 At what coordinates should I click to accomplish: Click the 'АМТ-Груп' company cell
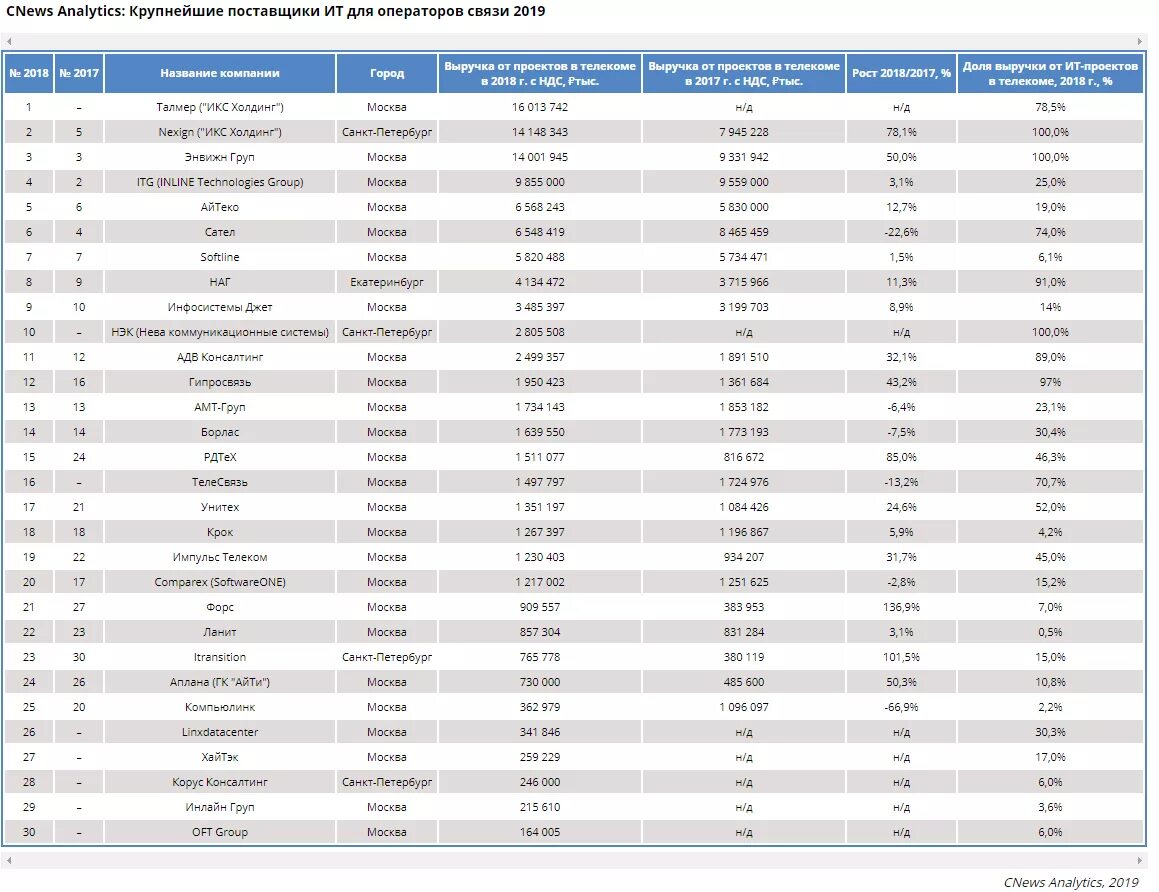tap(220, 407)
